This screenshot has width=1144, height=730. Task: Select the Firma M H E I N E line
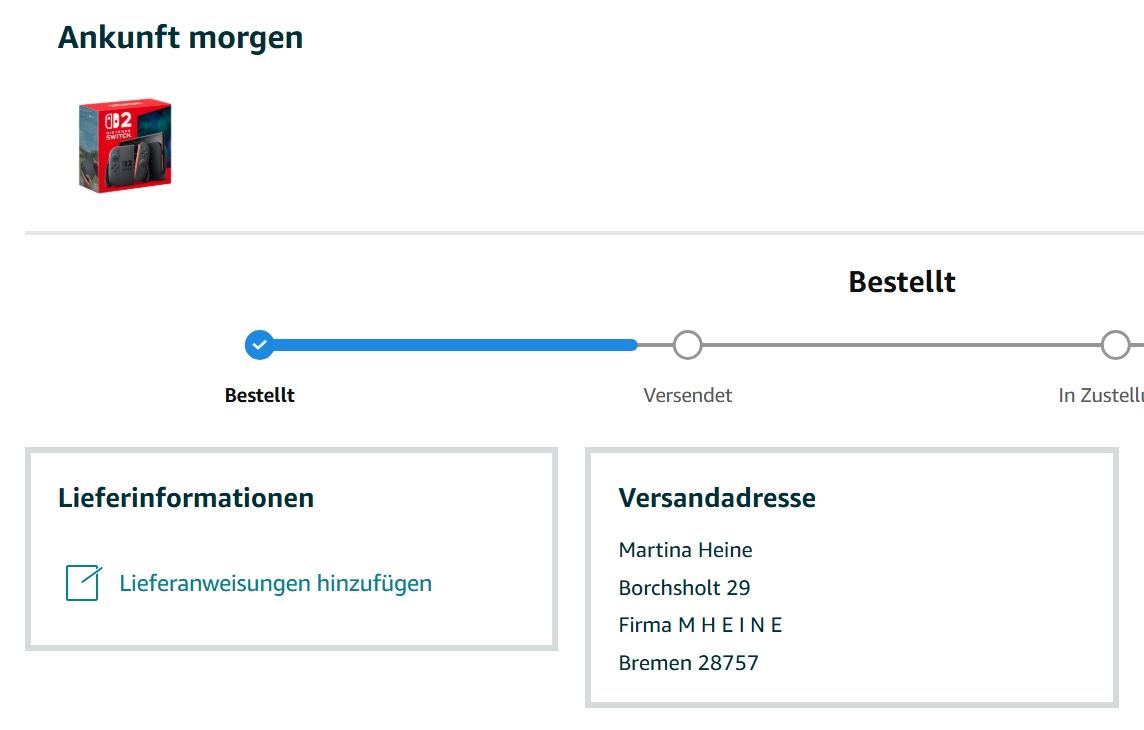700,625
